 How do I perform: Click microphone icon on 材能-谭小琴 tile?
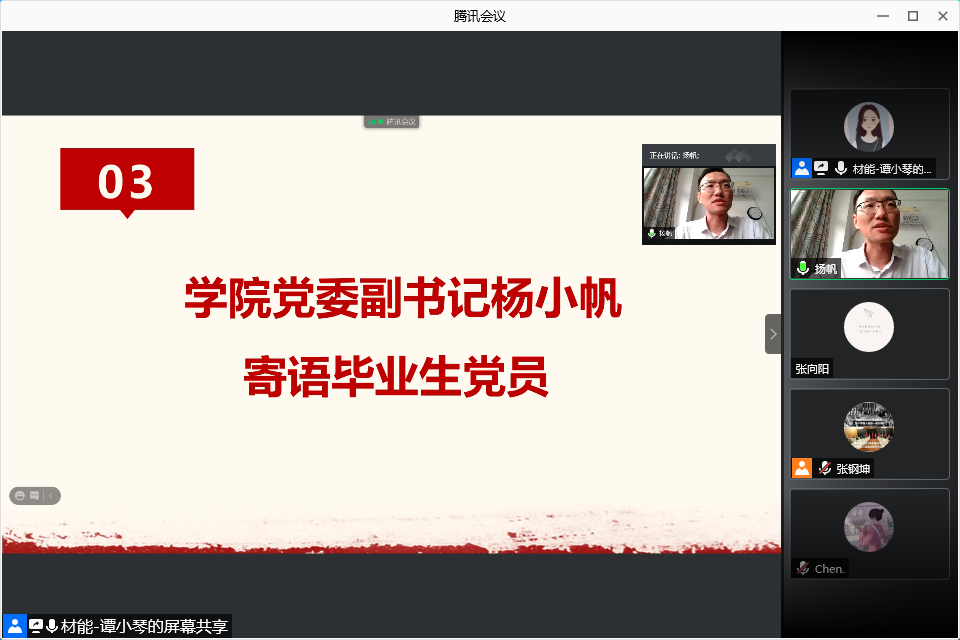click(x=841, y=168)
